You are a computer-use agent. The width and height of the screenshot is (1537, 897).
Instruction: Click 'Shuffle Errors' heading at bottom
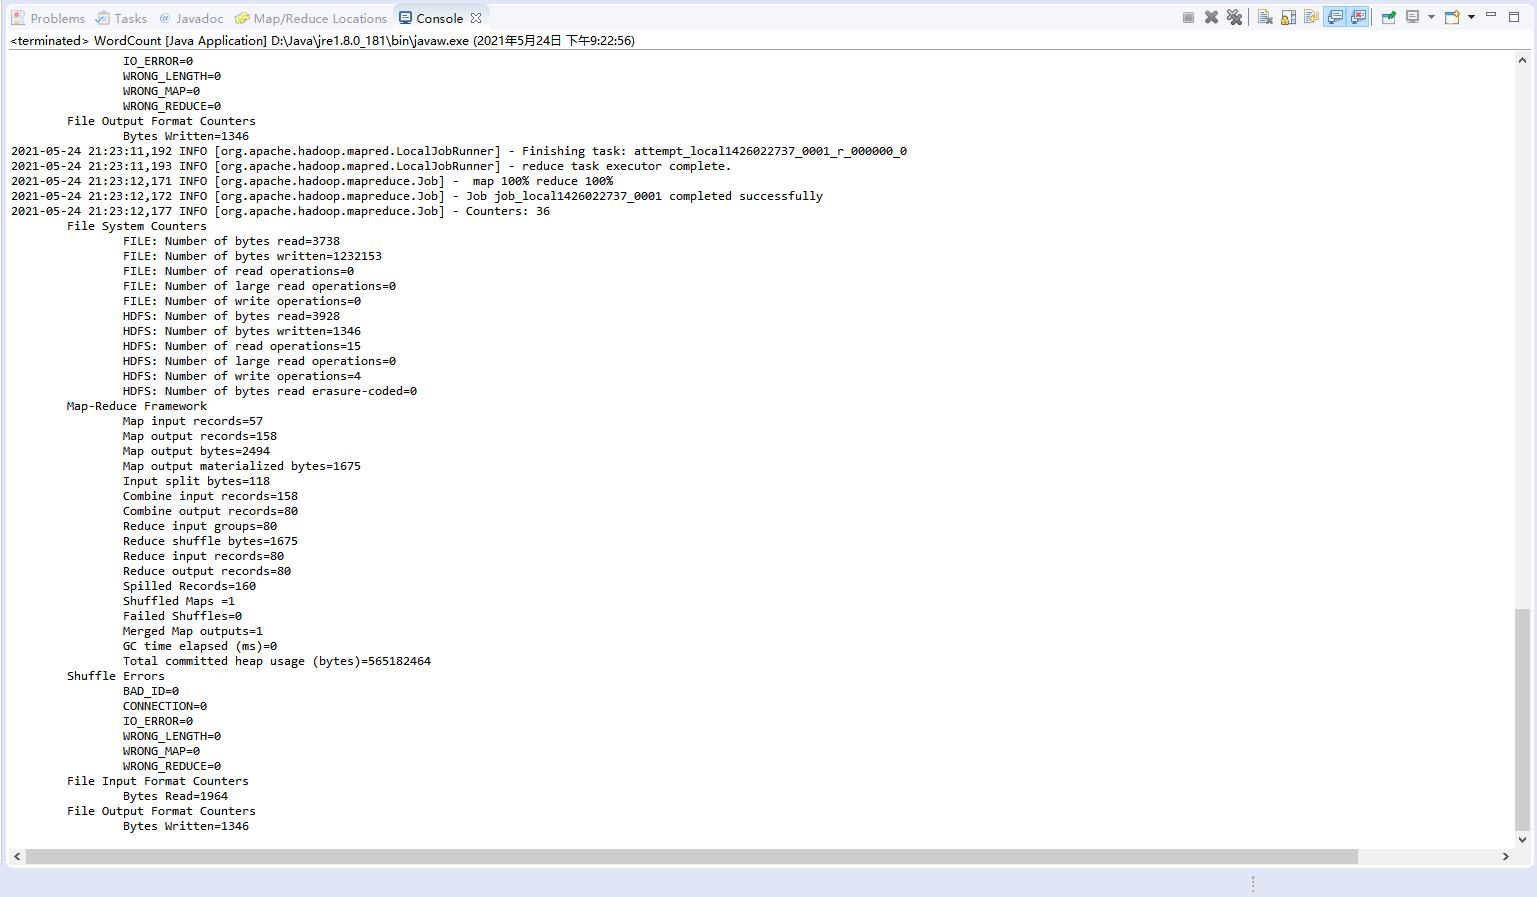pyautogui.click(x=116, y=676)
